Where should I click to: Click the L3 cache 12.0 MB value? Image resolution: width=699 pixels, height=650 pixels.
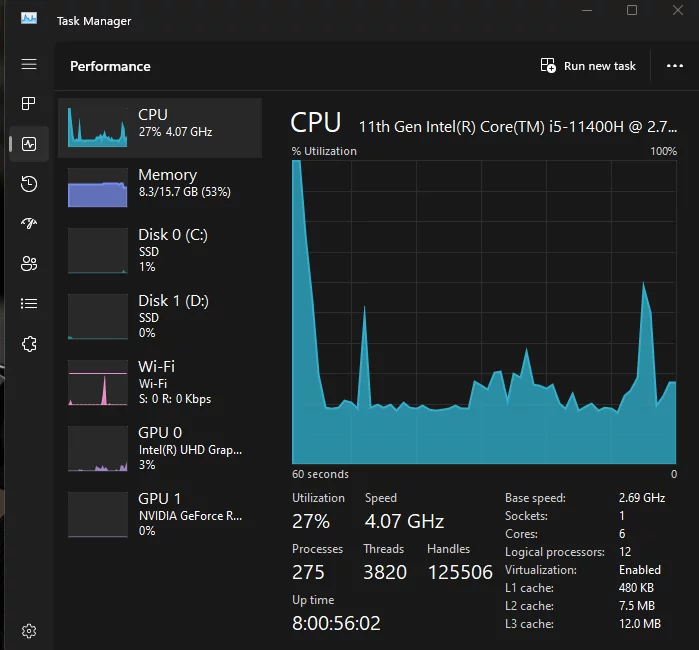(x=640, y=624)
